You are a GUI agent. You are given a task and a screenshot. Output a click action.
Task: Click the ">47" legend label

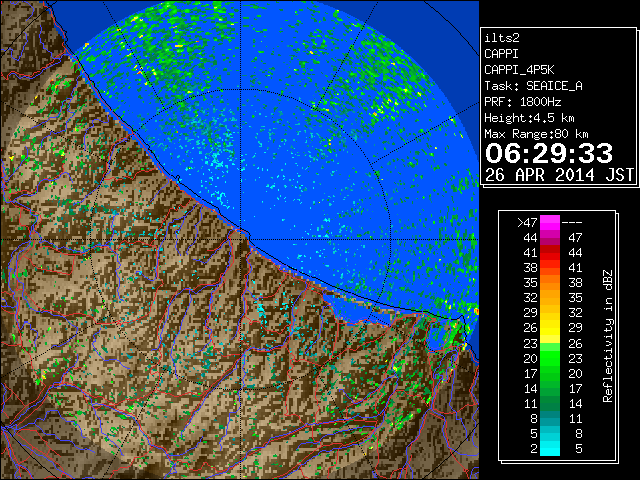coord(527,222)
